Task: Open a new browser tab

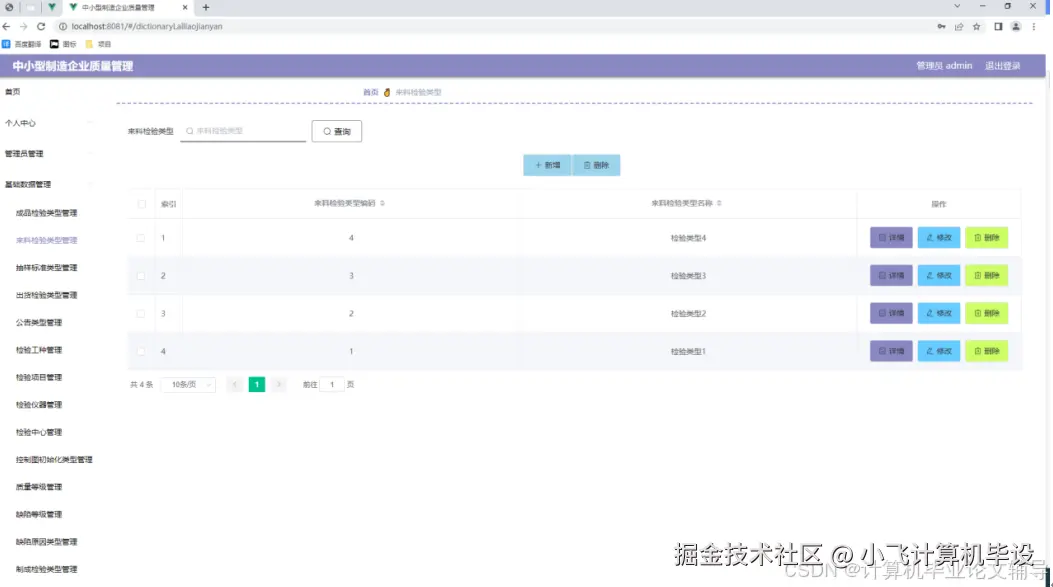Action: click(x=206, y=7)
